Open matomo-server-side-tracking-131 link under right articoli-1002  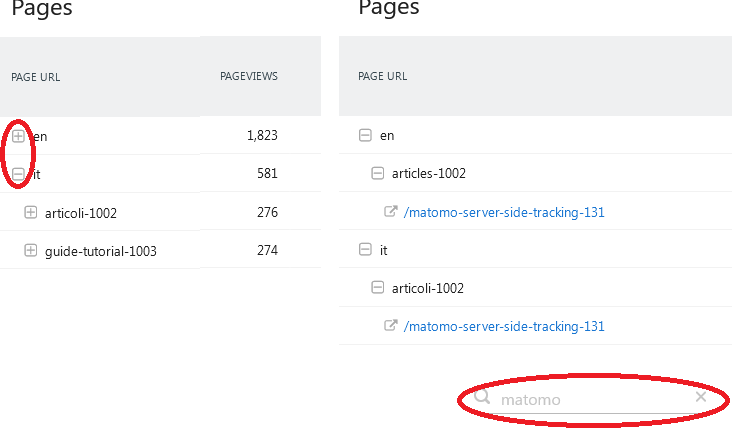[504, 326]
